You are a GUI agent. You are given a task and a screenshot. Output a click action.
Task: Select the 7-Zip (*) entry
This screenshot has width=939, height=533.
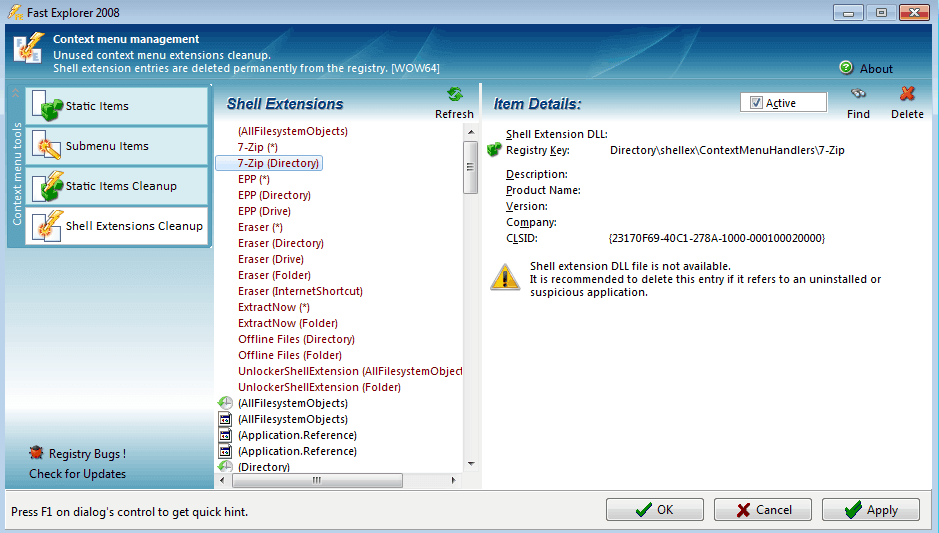pyautogui.click(x=258, y=147)
